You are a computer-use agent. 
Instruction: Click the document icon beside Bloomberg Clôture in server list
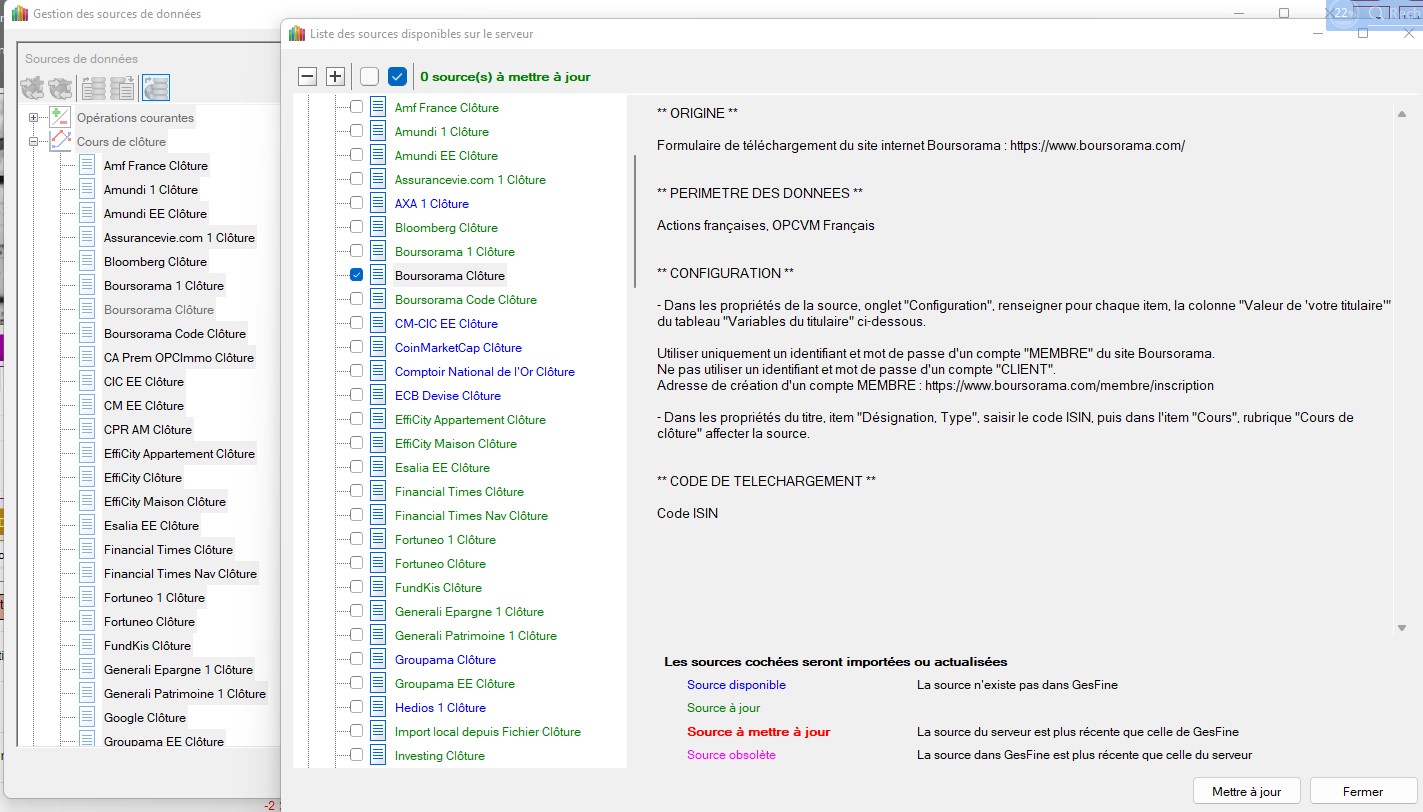pyautogui.click(x=378, y=228)
